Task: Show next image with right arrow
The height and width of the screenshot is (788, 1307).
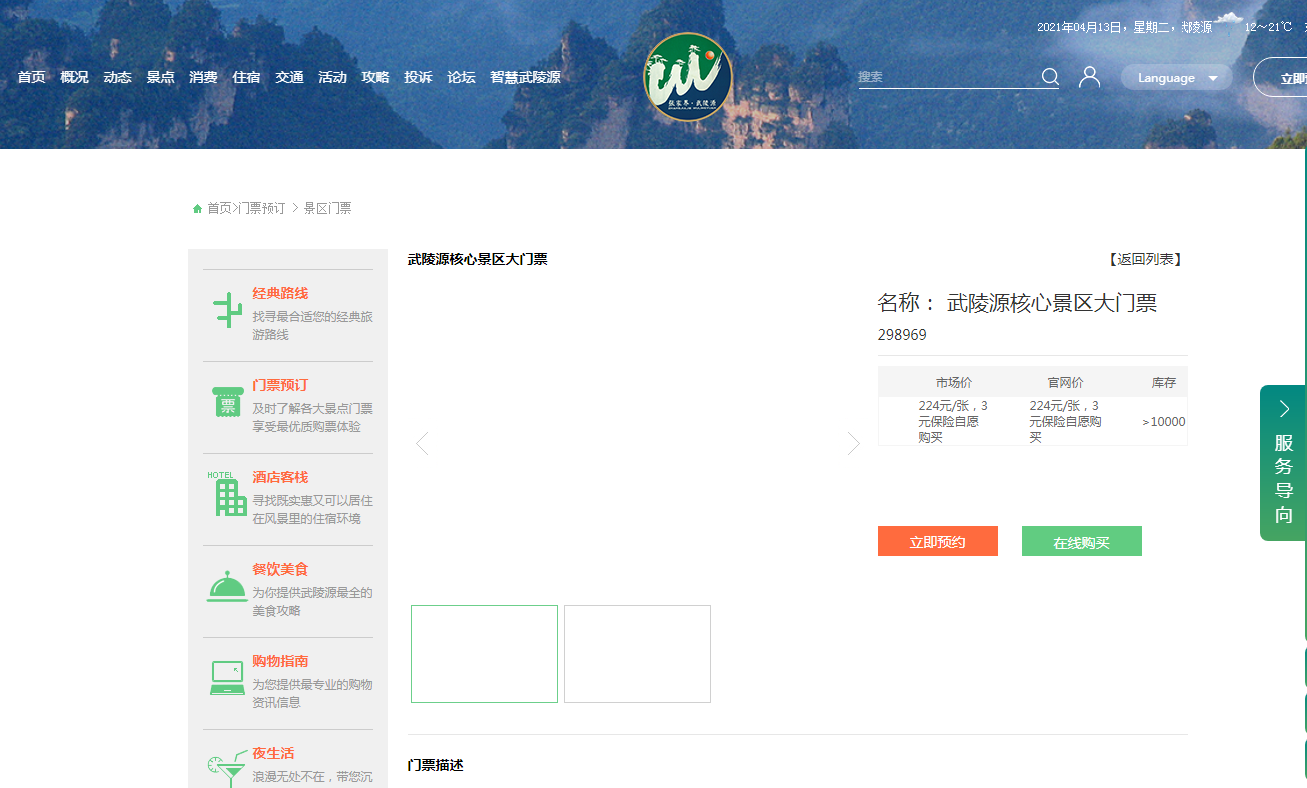Action: click(853, 443)
